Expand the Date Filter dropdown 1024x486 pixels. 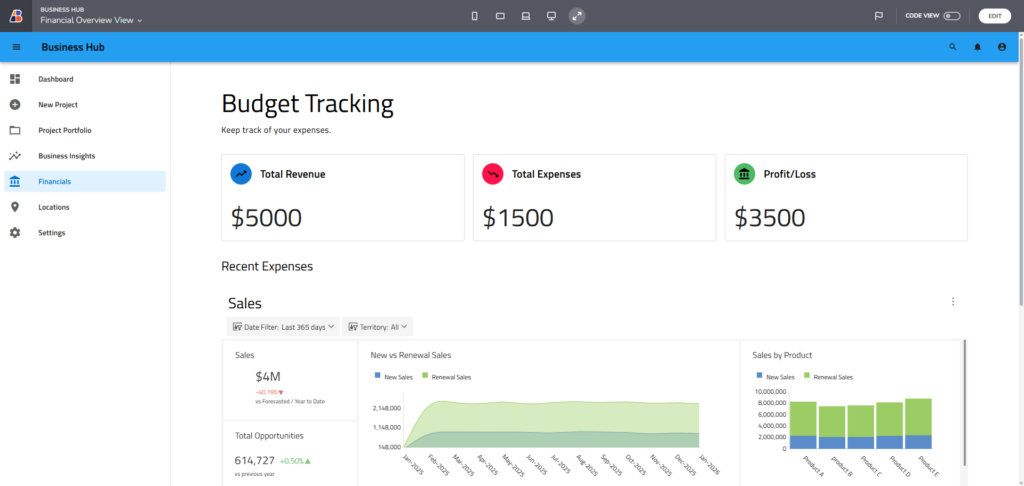point(283,327)
